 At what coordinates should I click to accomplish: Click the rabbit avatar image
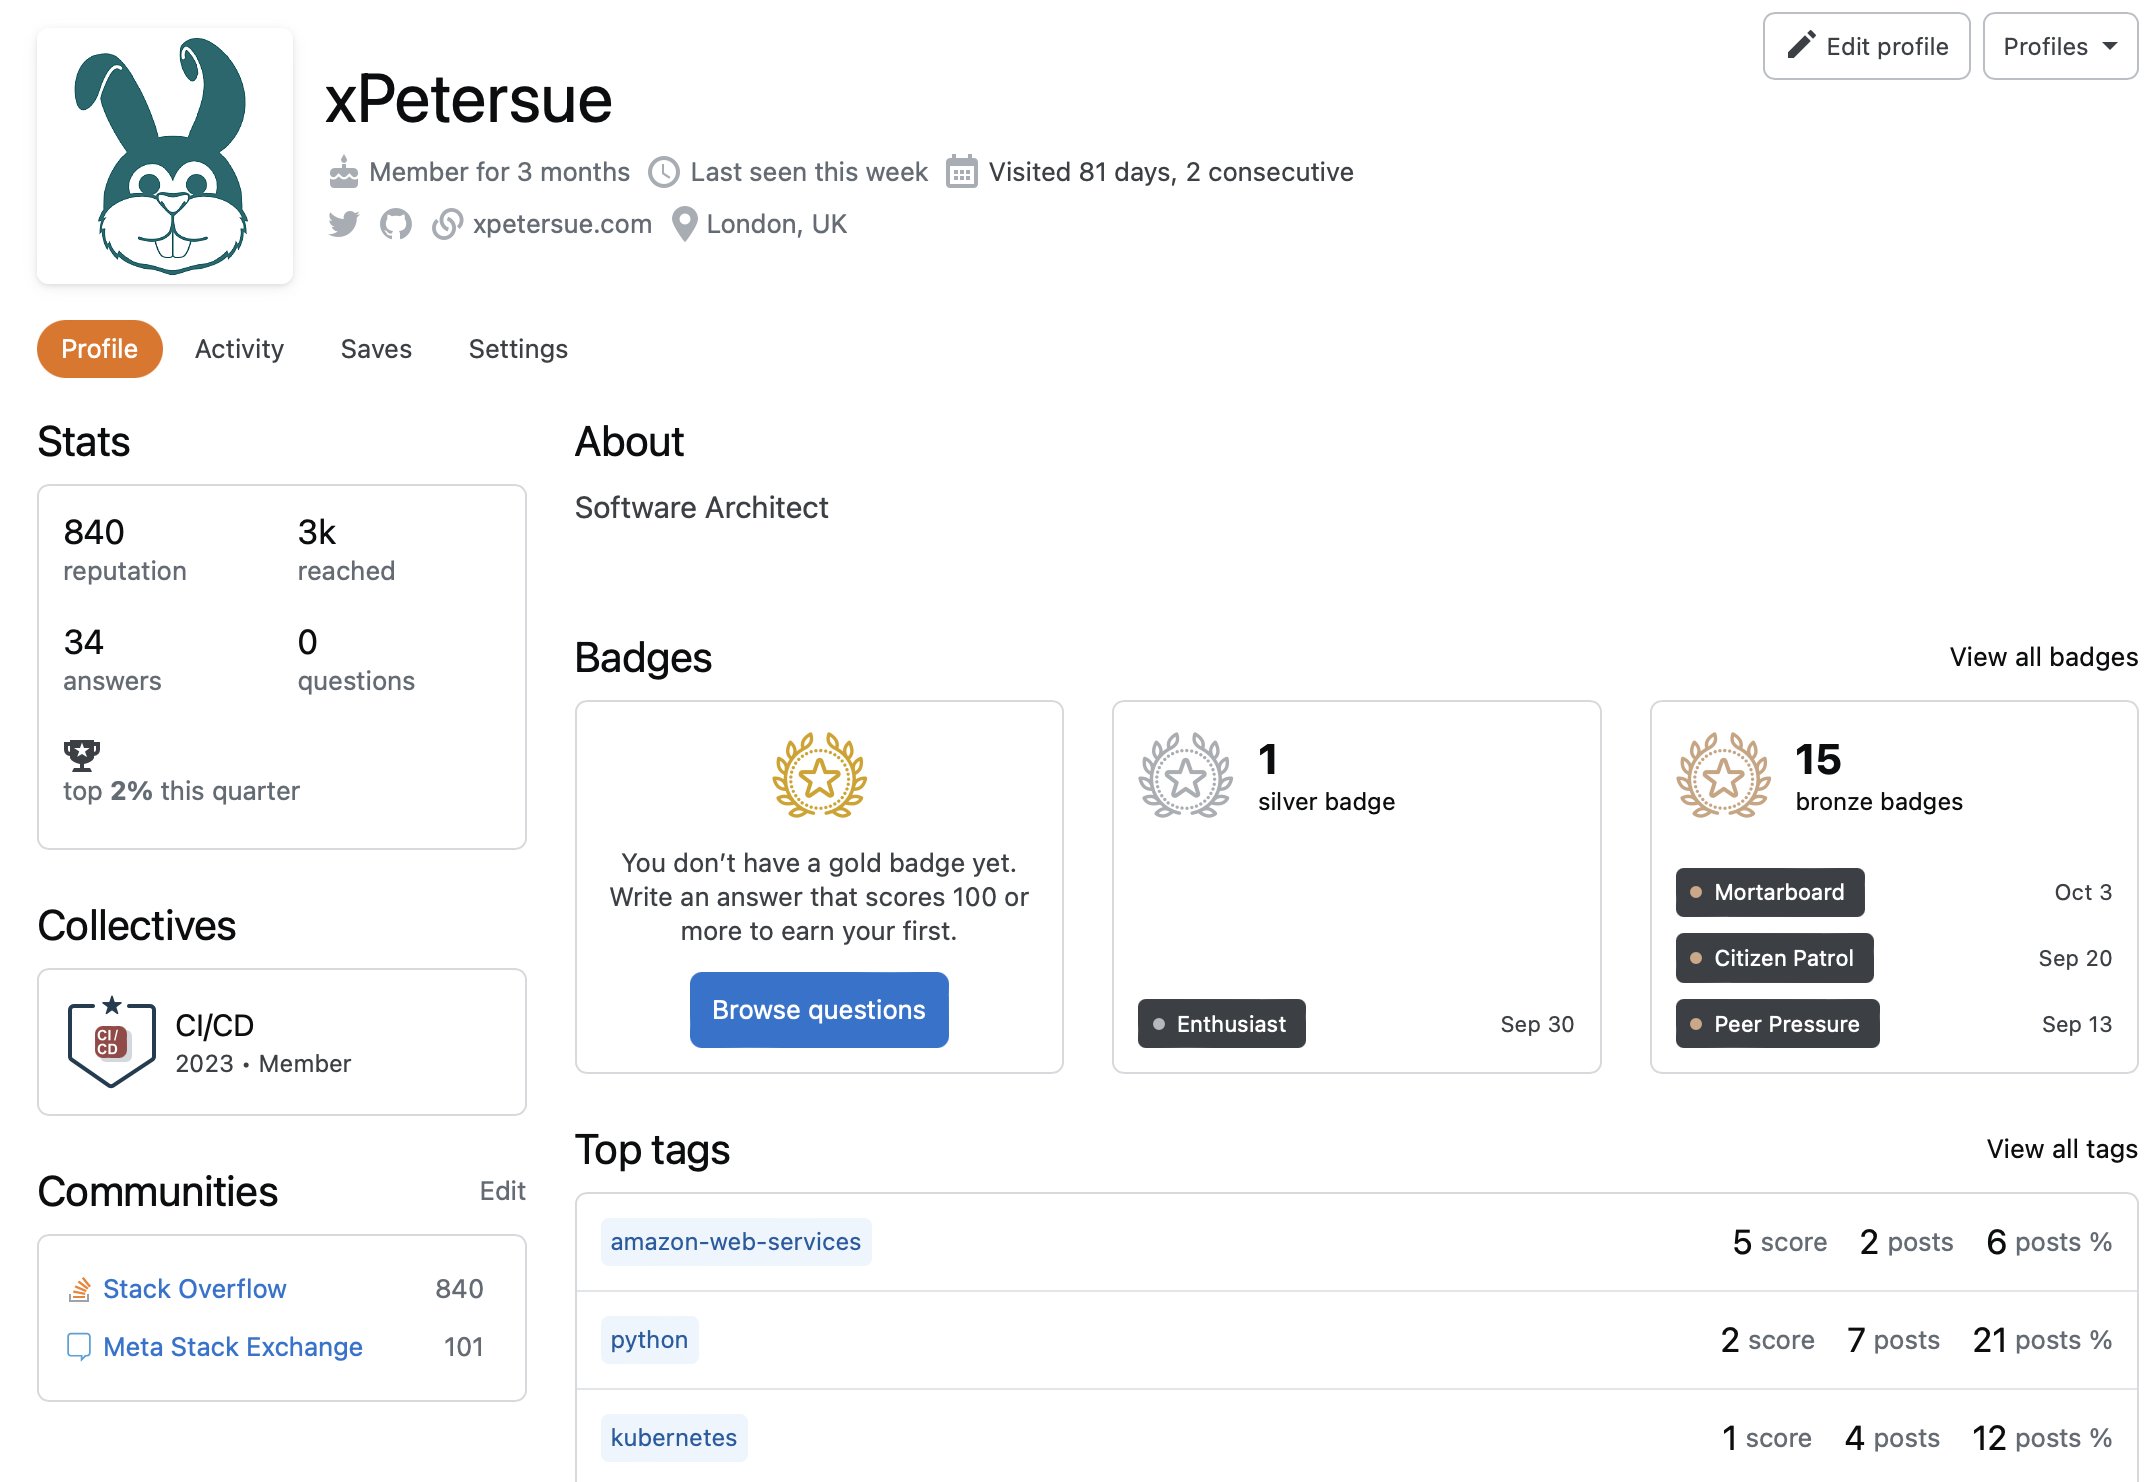coord(165,156)
